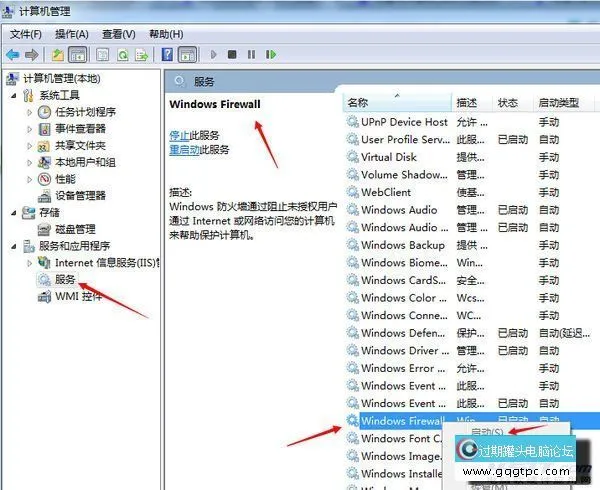Click the Restart service button

point(271,54)
